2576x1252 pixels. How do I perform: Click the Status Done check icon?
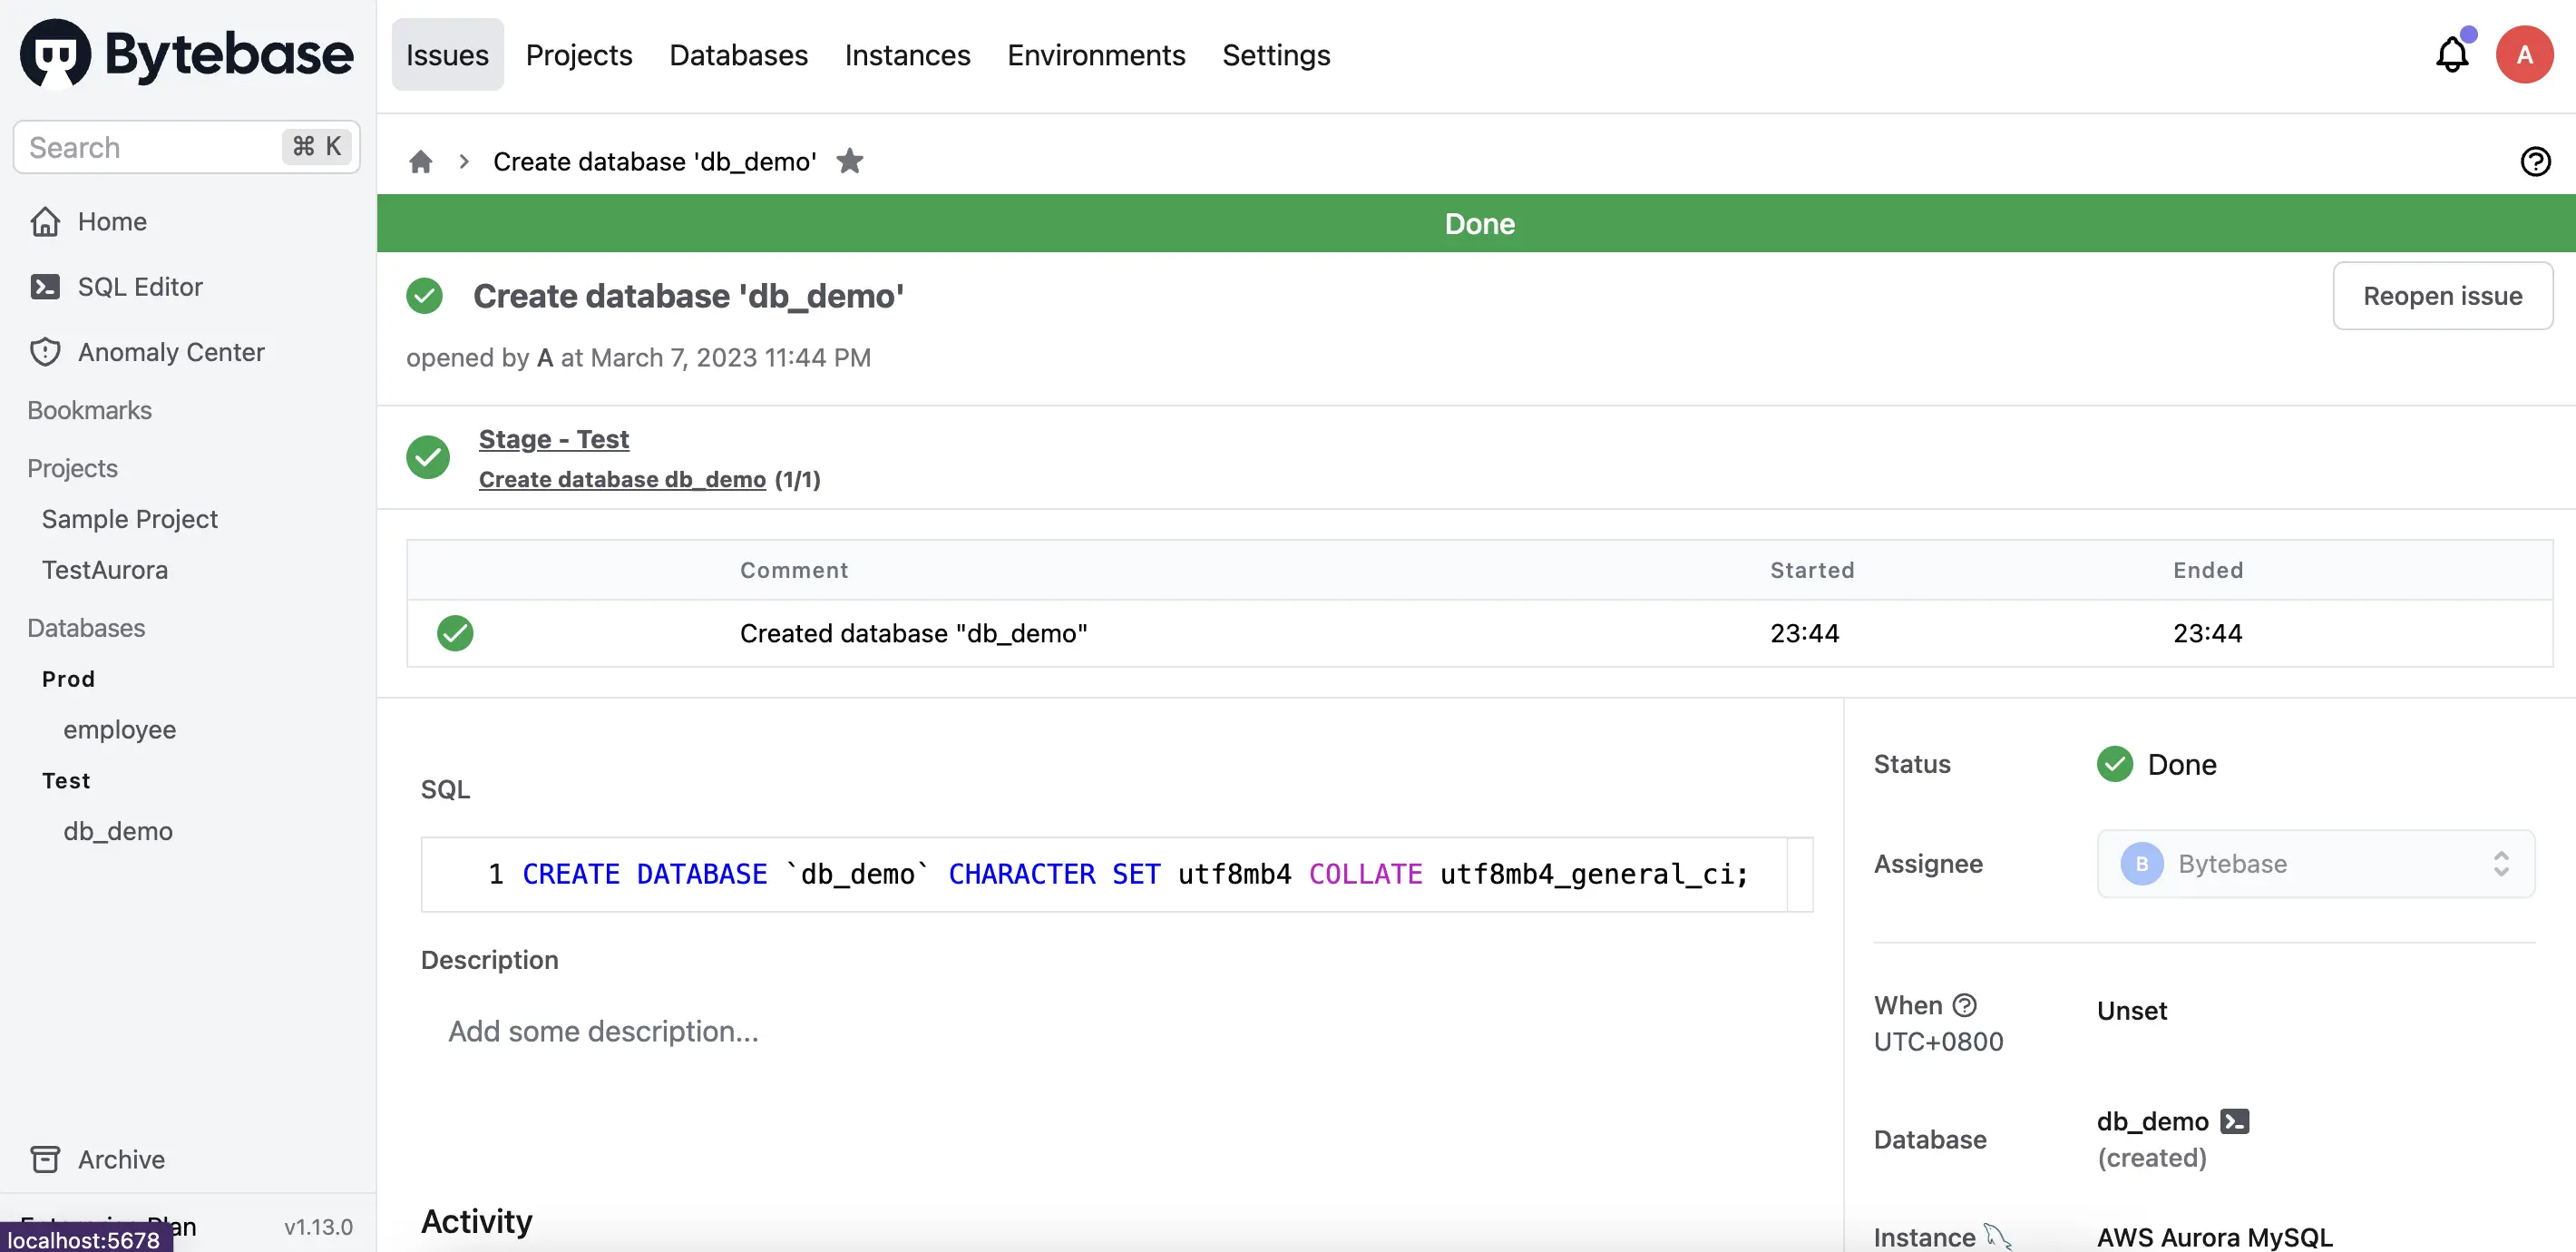[x=2114, y=764]
